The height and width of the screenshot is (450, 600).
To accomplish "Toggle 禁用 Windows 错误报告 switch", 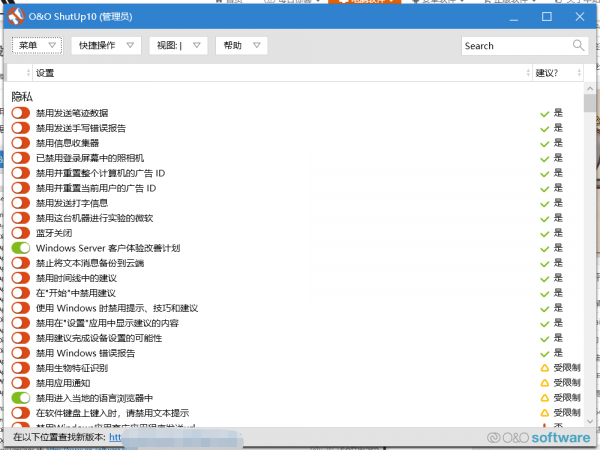I will click(21, 353).
